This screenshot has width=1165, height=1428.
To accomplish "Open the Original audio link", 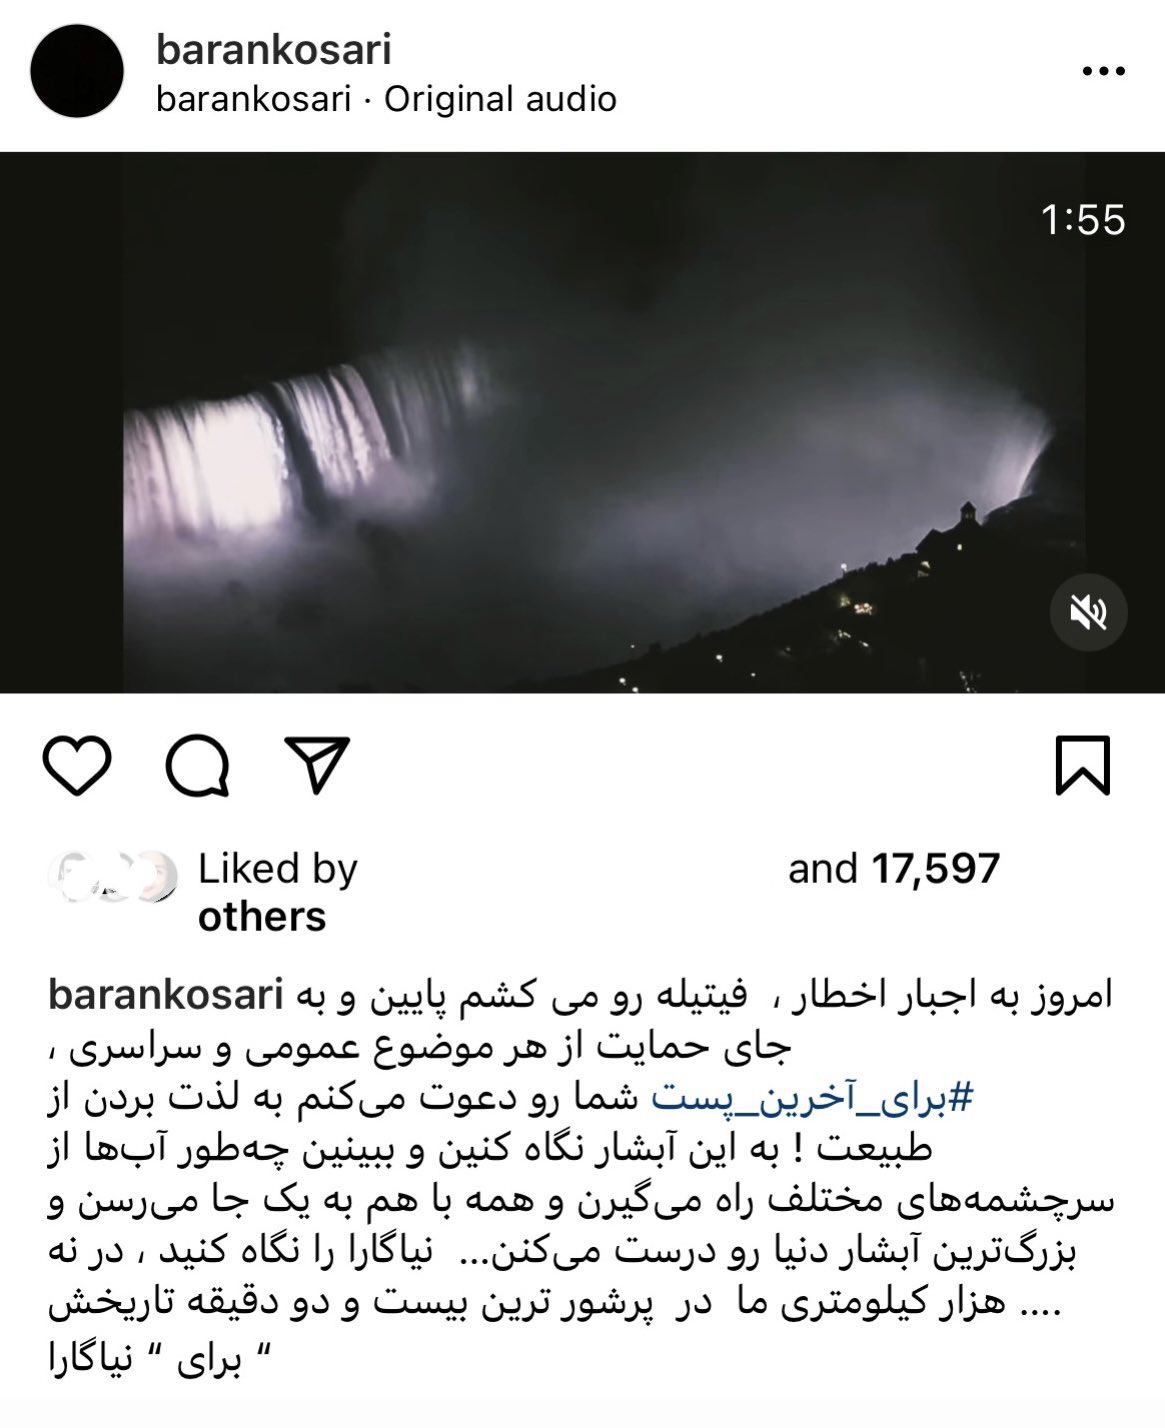I will point(500,99).
